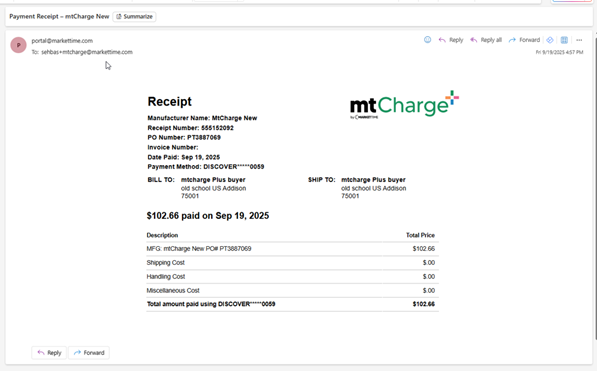Click the Forward button below the message

tap(89, 353)
